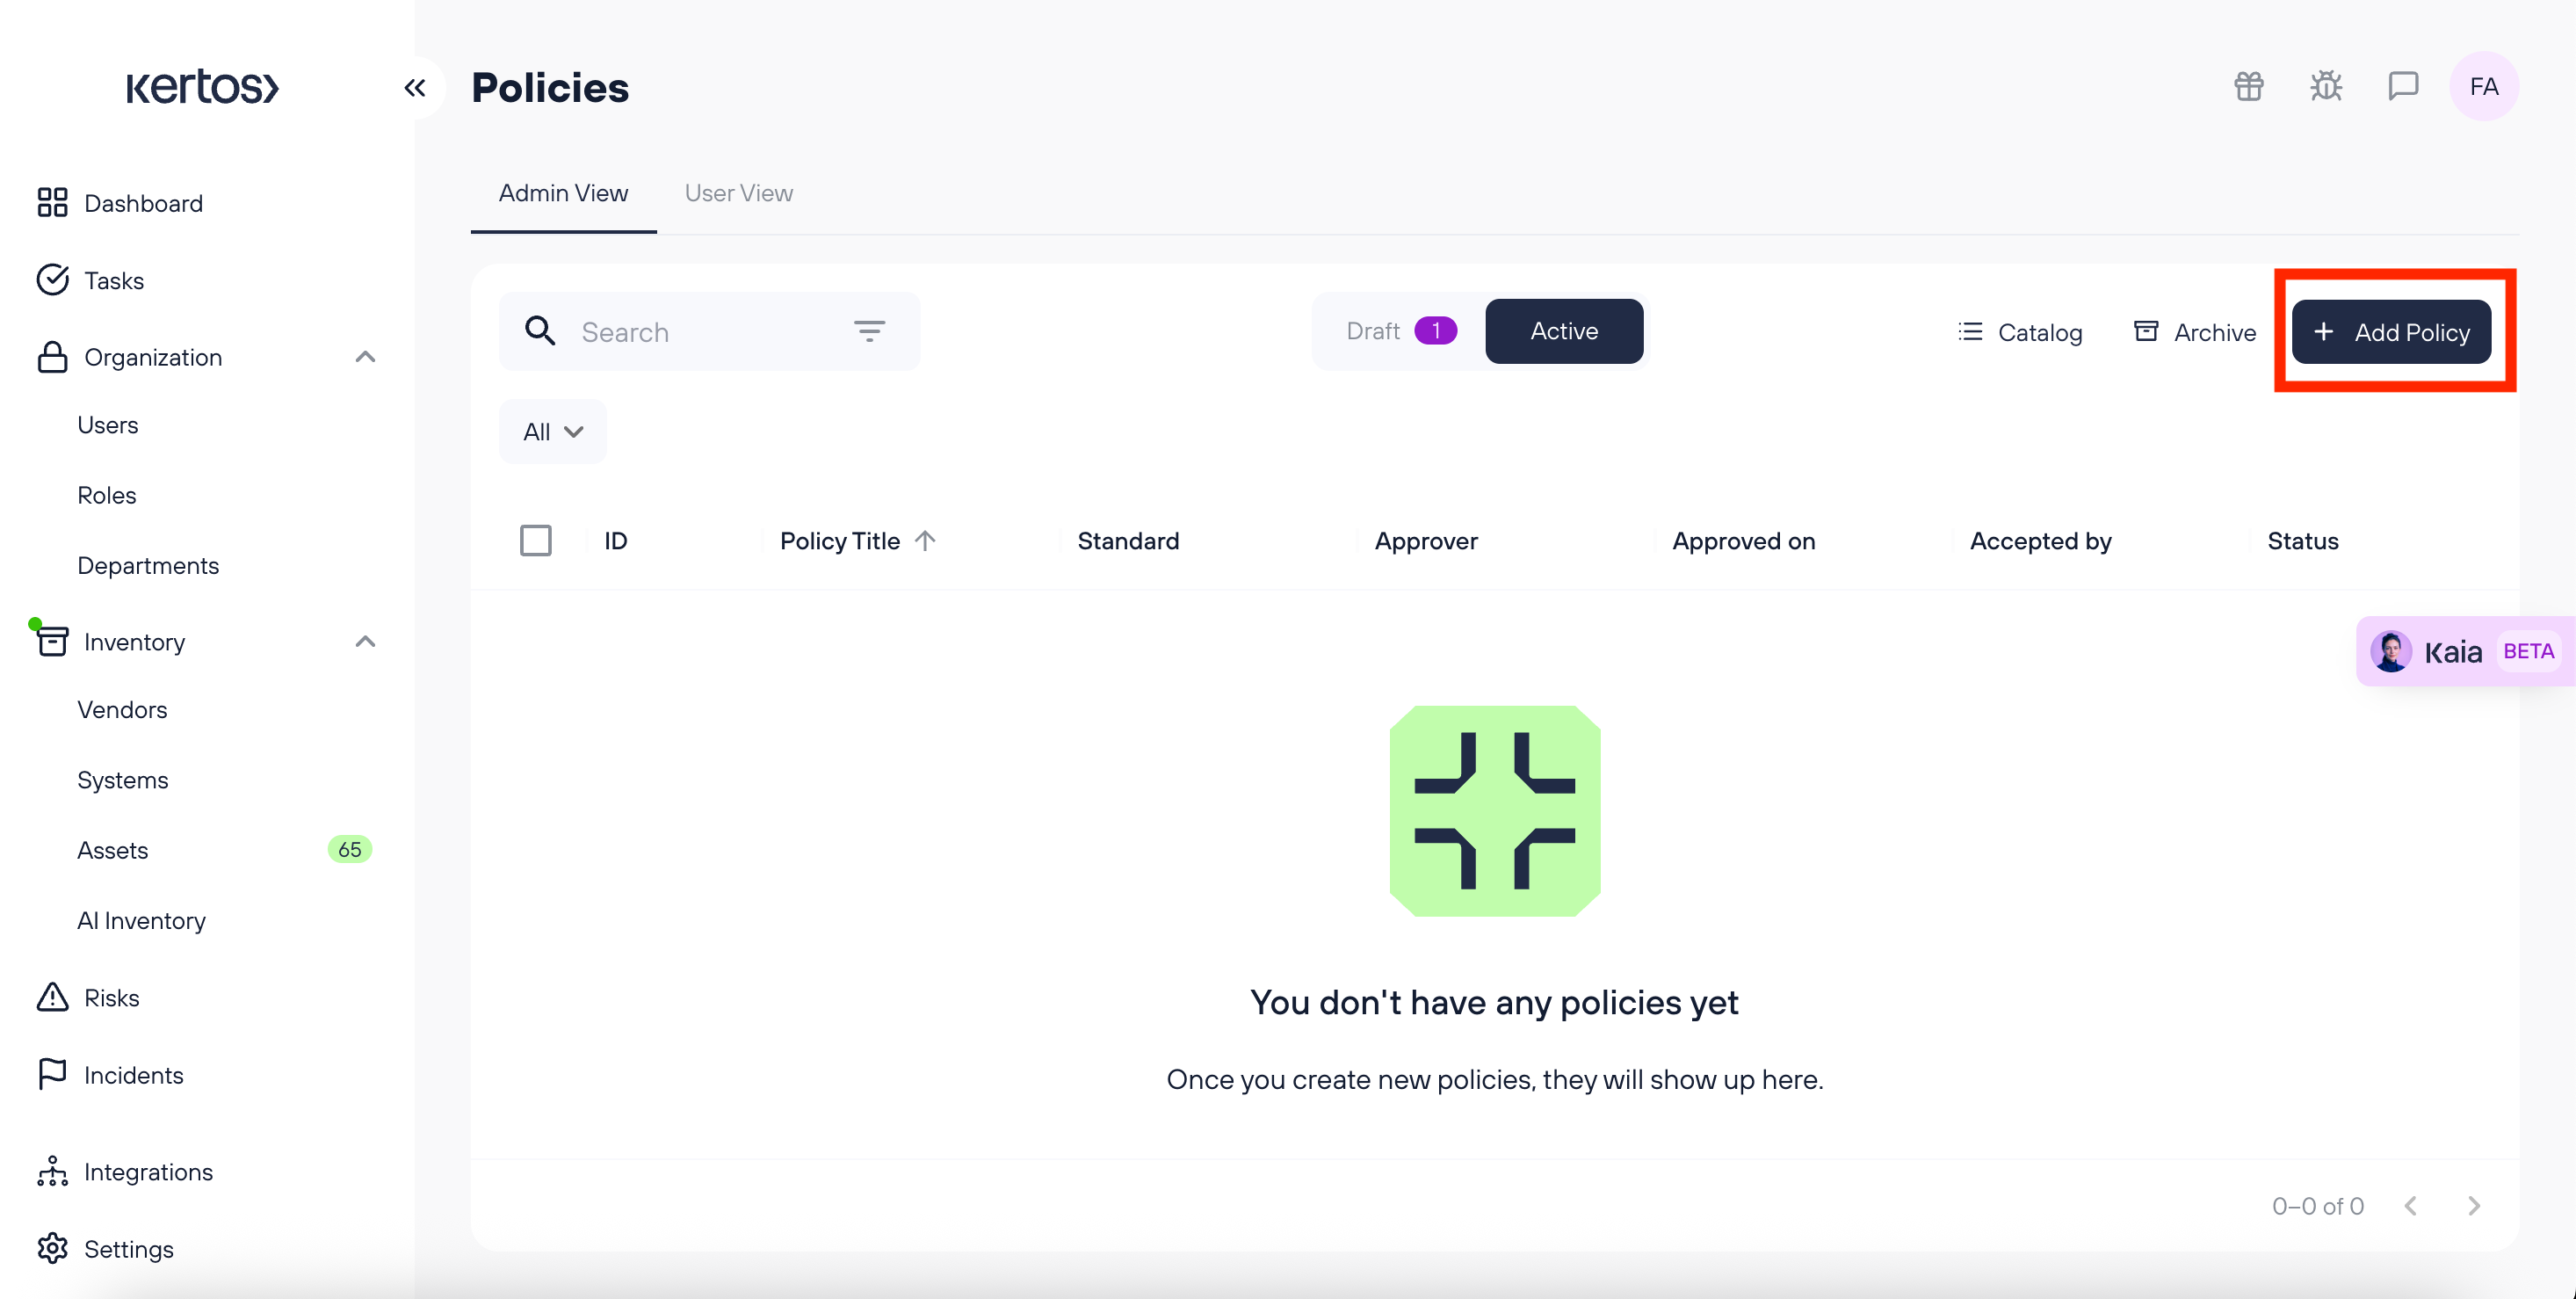2576x1299 pixels.
Task: Collapse the sidebar with double chevron icon
Action: coord(415,88)
